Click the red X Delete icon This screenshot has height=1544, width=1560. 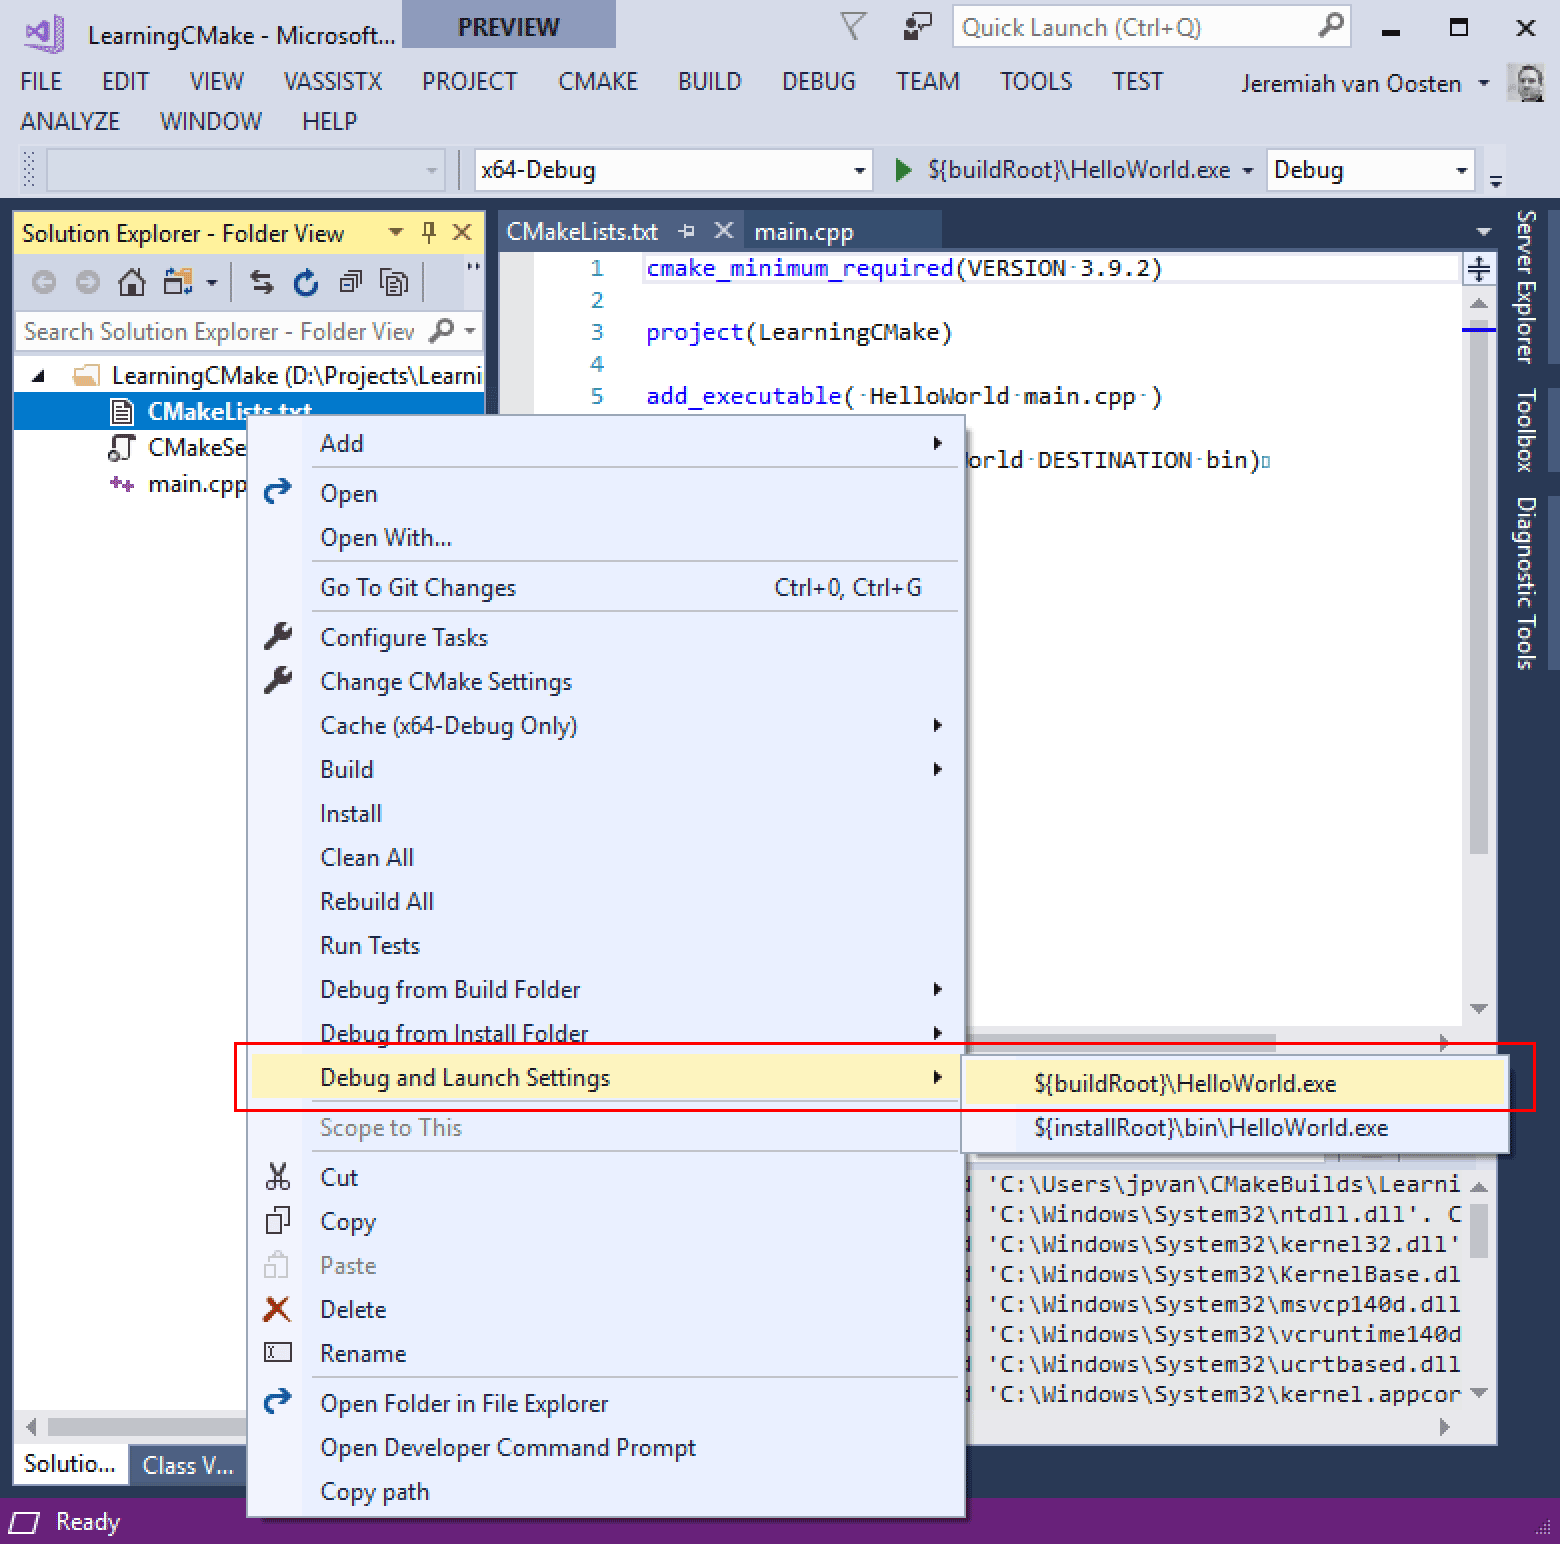click(x=277, y=1309)
